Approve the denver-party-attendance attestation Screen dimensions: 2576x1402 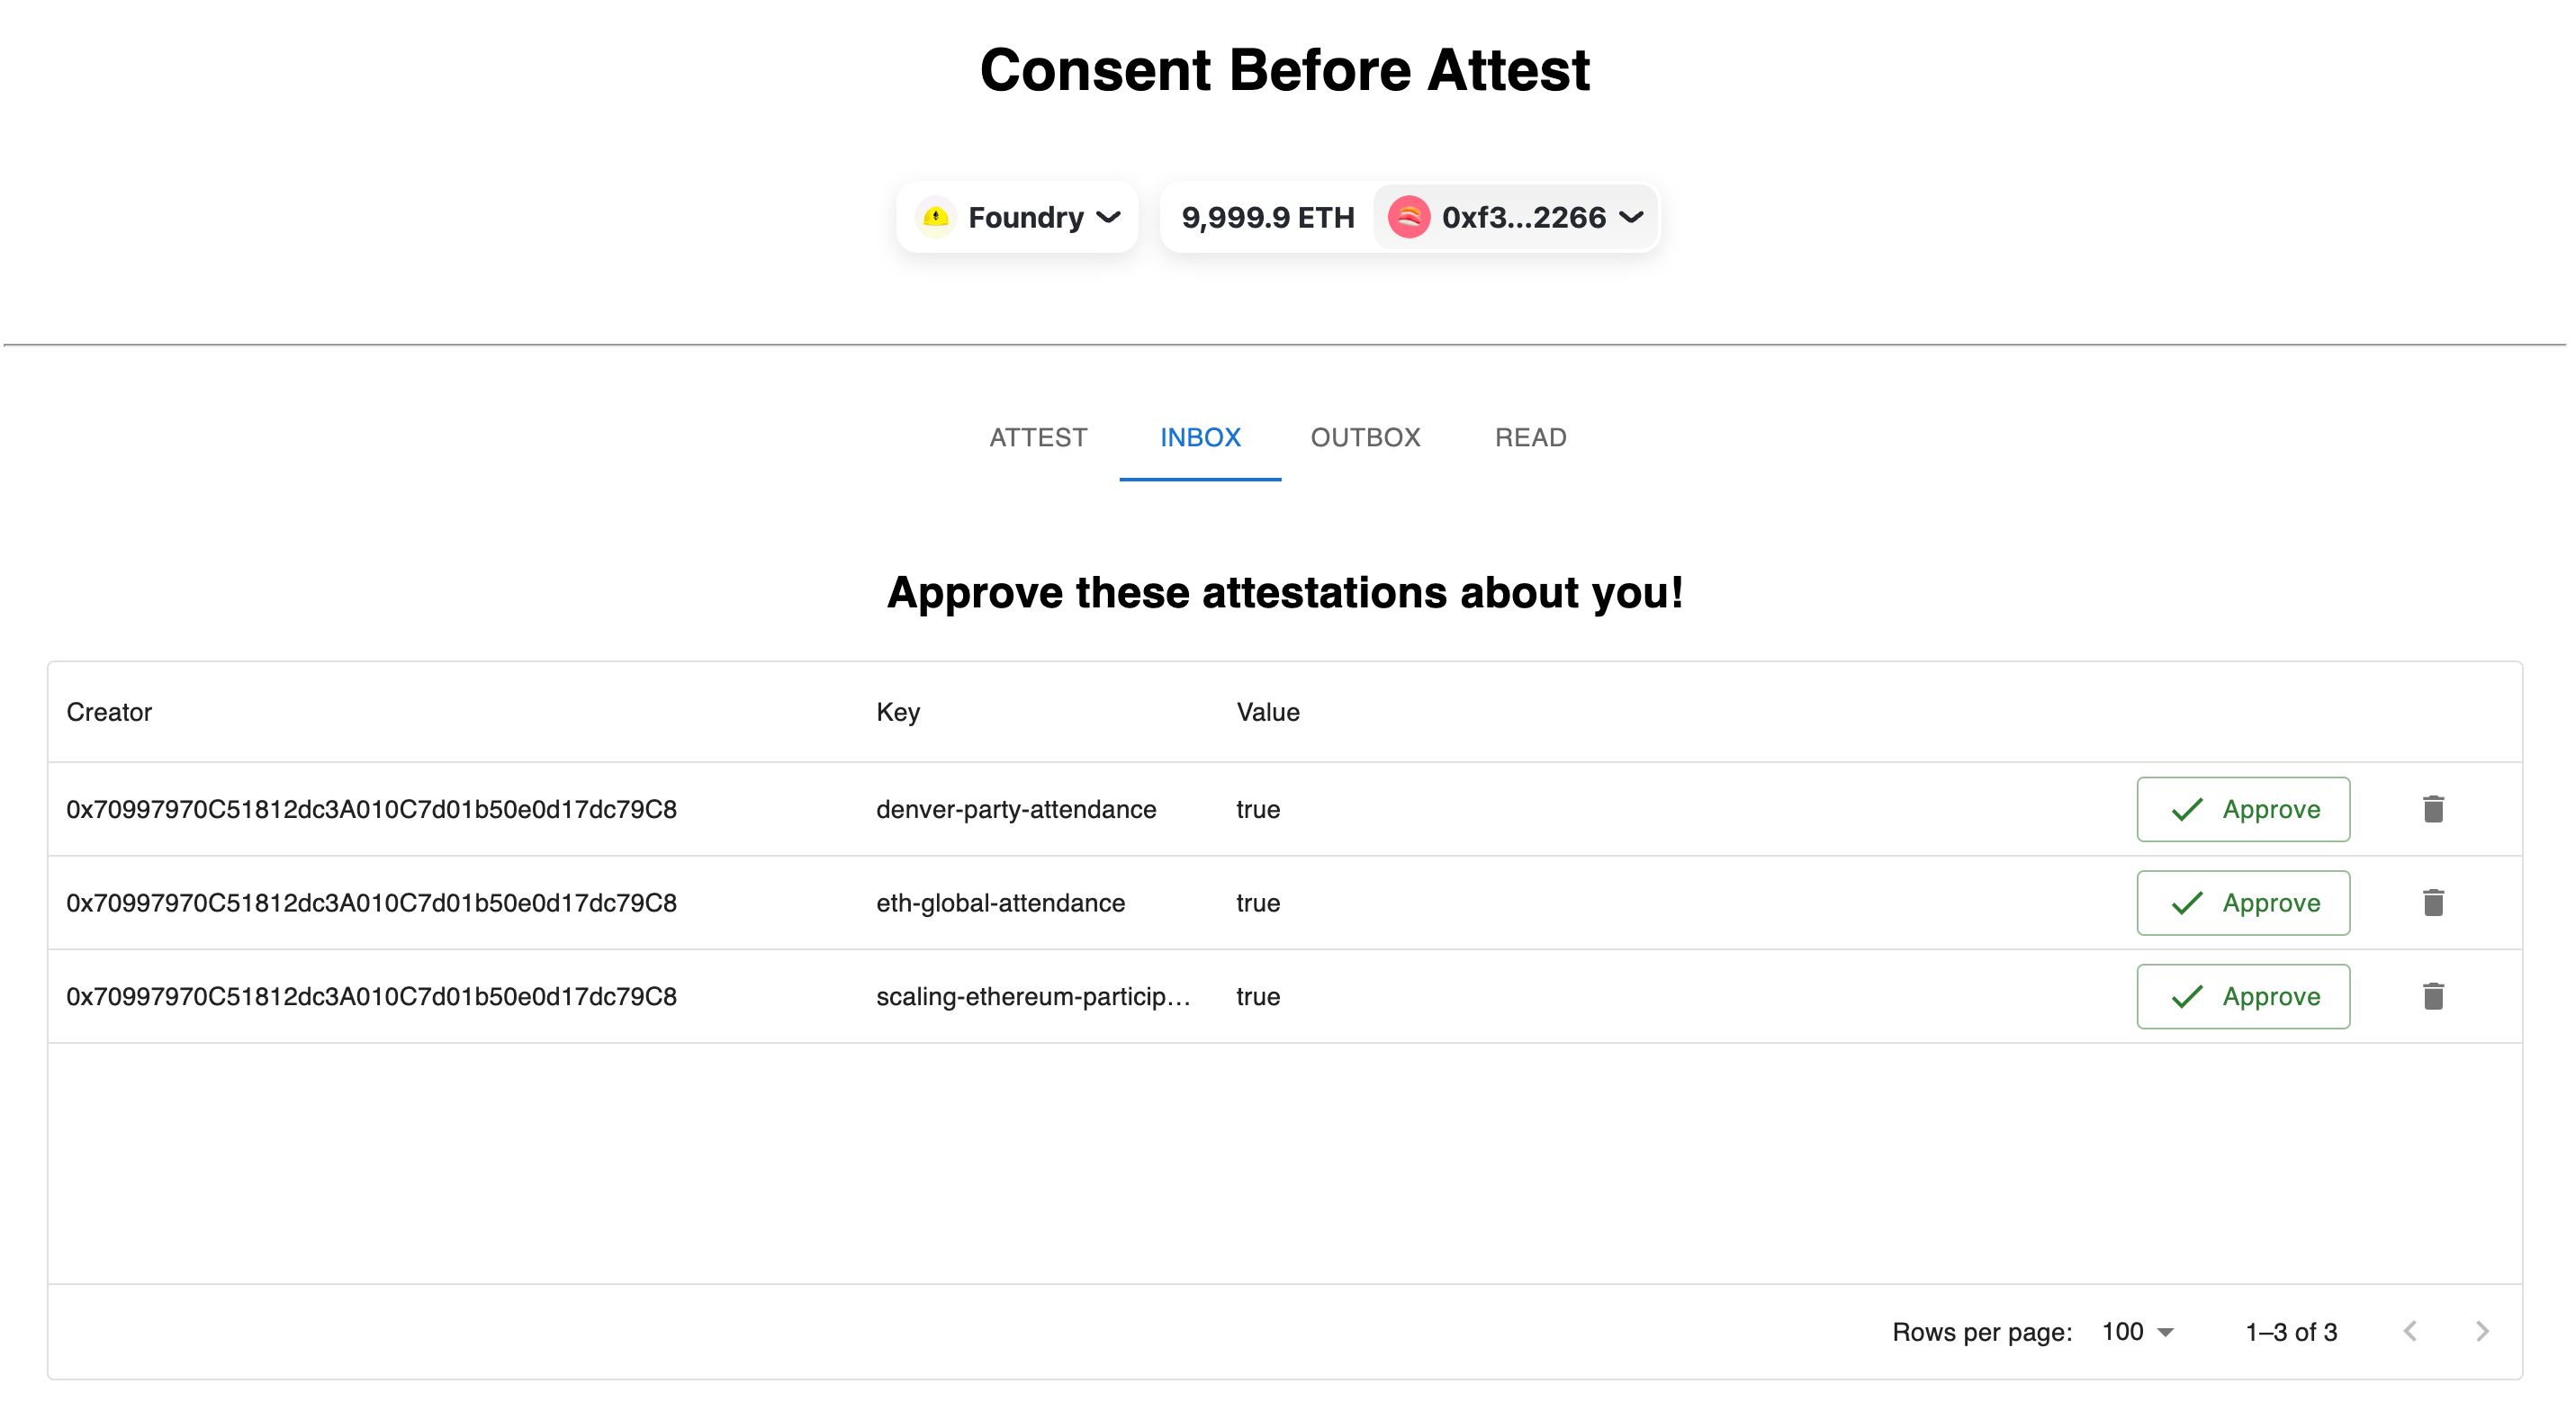[x=2243, y=809]
